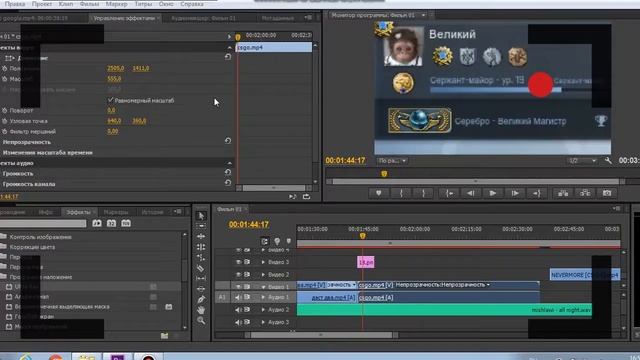640x360 pixels.
Task: Click the Lift button
Action: click(x=563, y=193)
